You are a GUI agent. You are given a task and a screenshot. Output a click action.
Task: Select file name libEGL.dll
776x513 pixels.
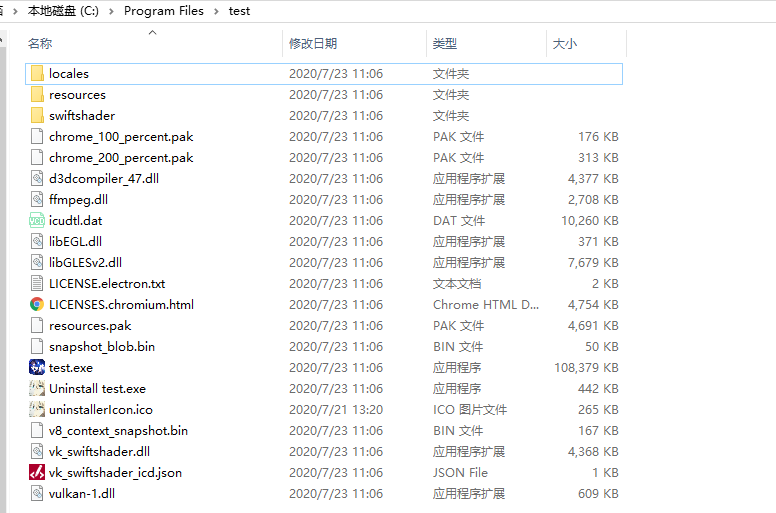[x=75, y=242]
